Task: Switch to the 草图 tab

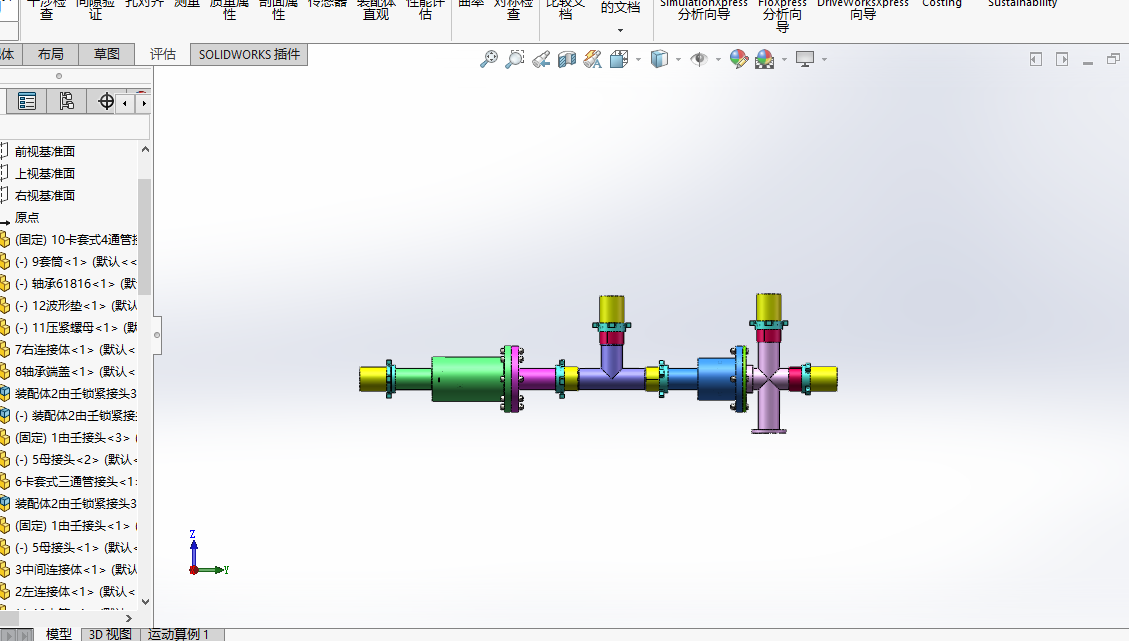Action: click(x=107, y=54)
